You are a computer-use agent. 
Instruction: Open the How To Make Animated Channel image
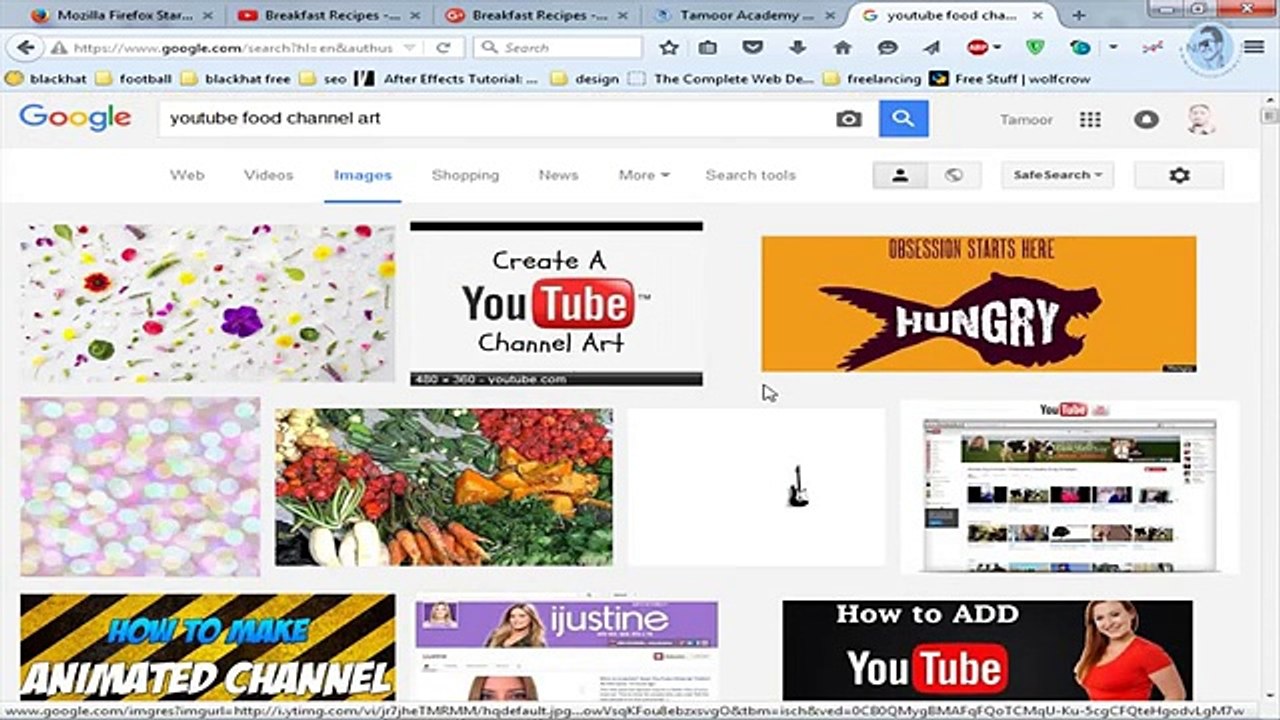(208, 647)
